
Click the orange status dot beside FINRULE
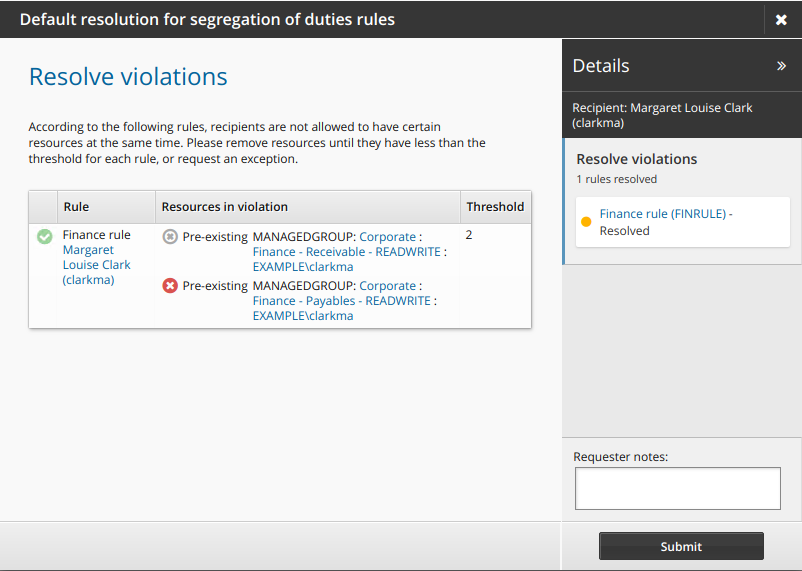(586, 222)
